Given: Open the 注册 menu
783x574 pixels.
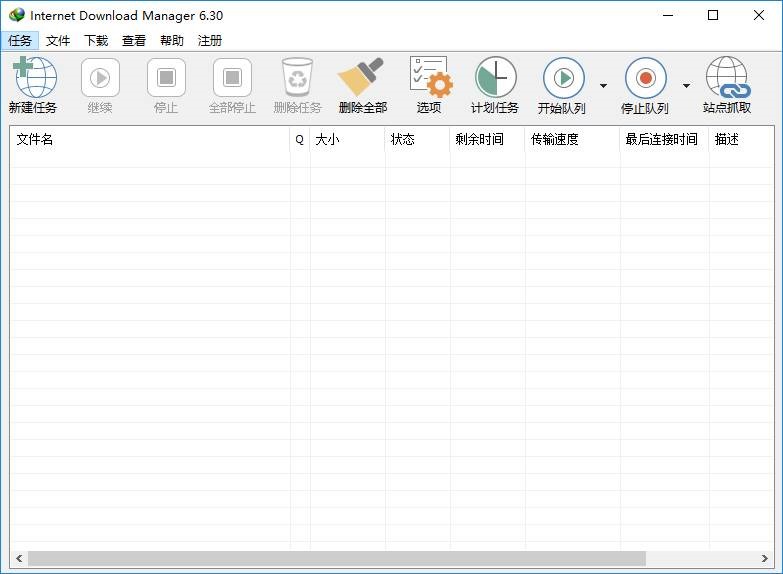Looking at the screenshot, I should (210, 40).
